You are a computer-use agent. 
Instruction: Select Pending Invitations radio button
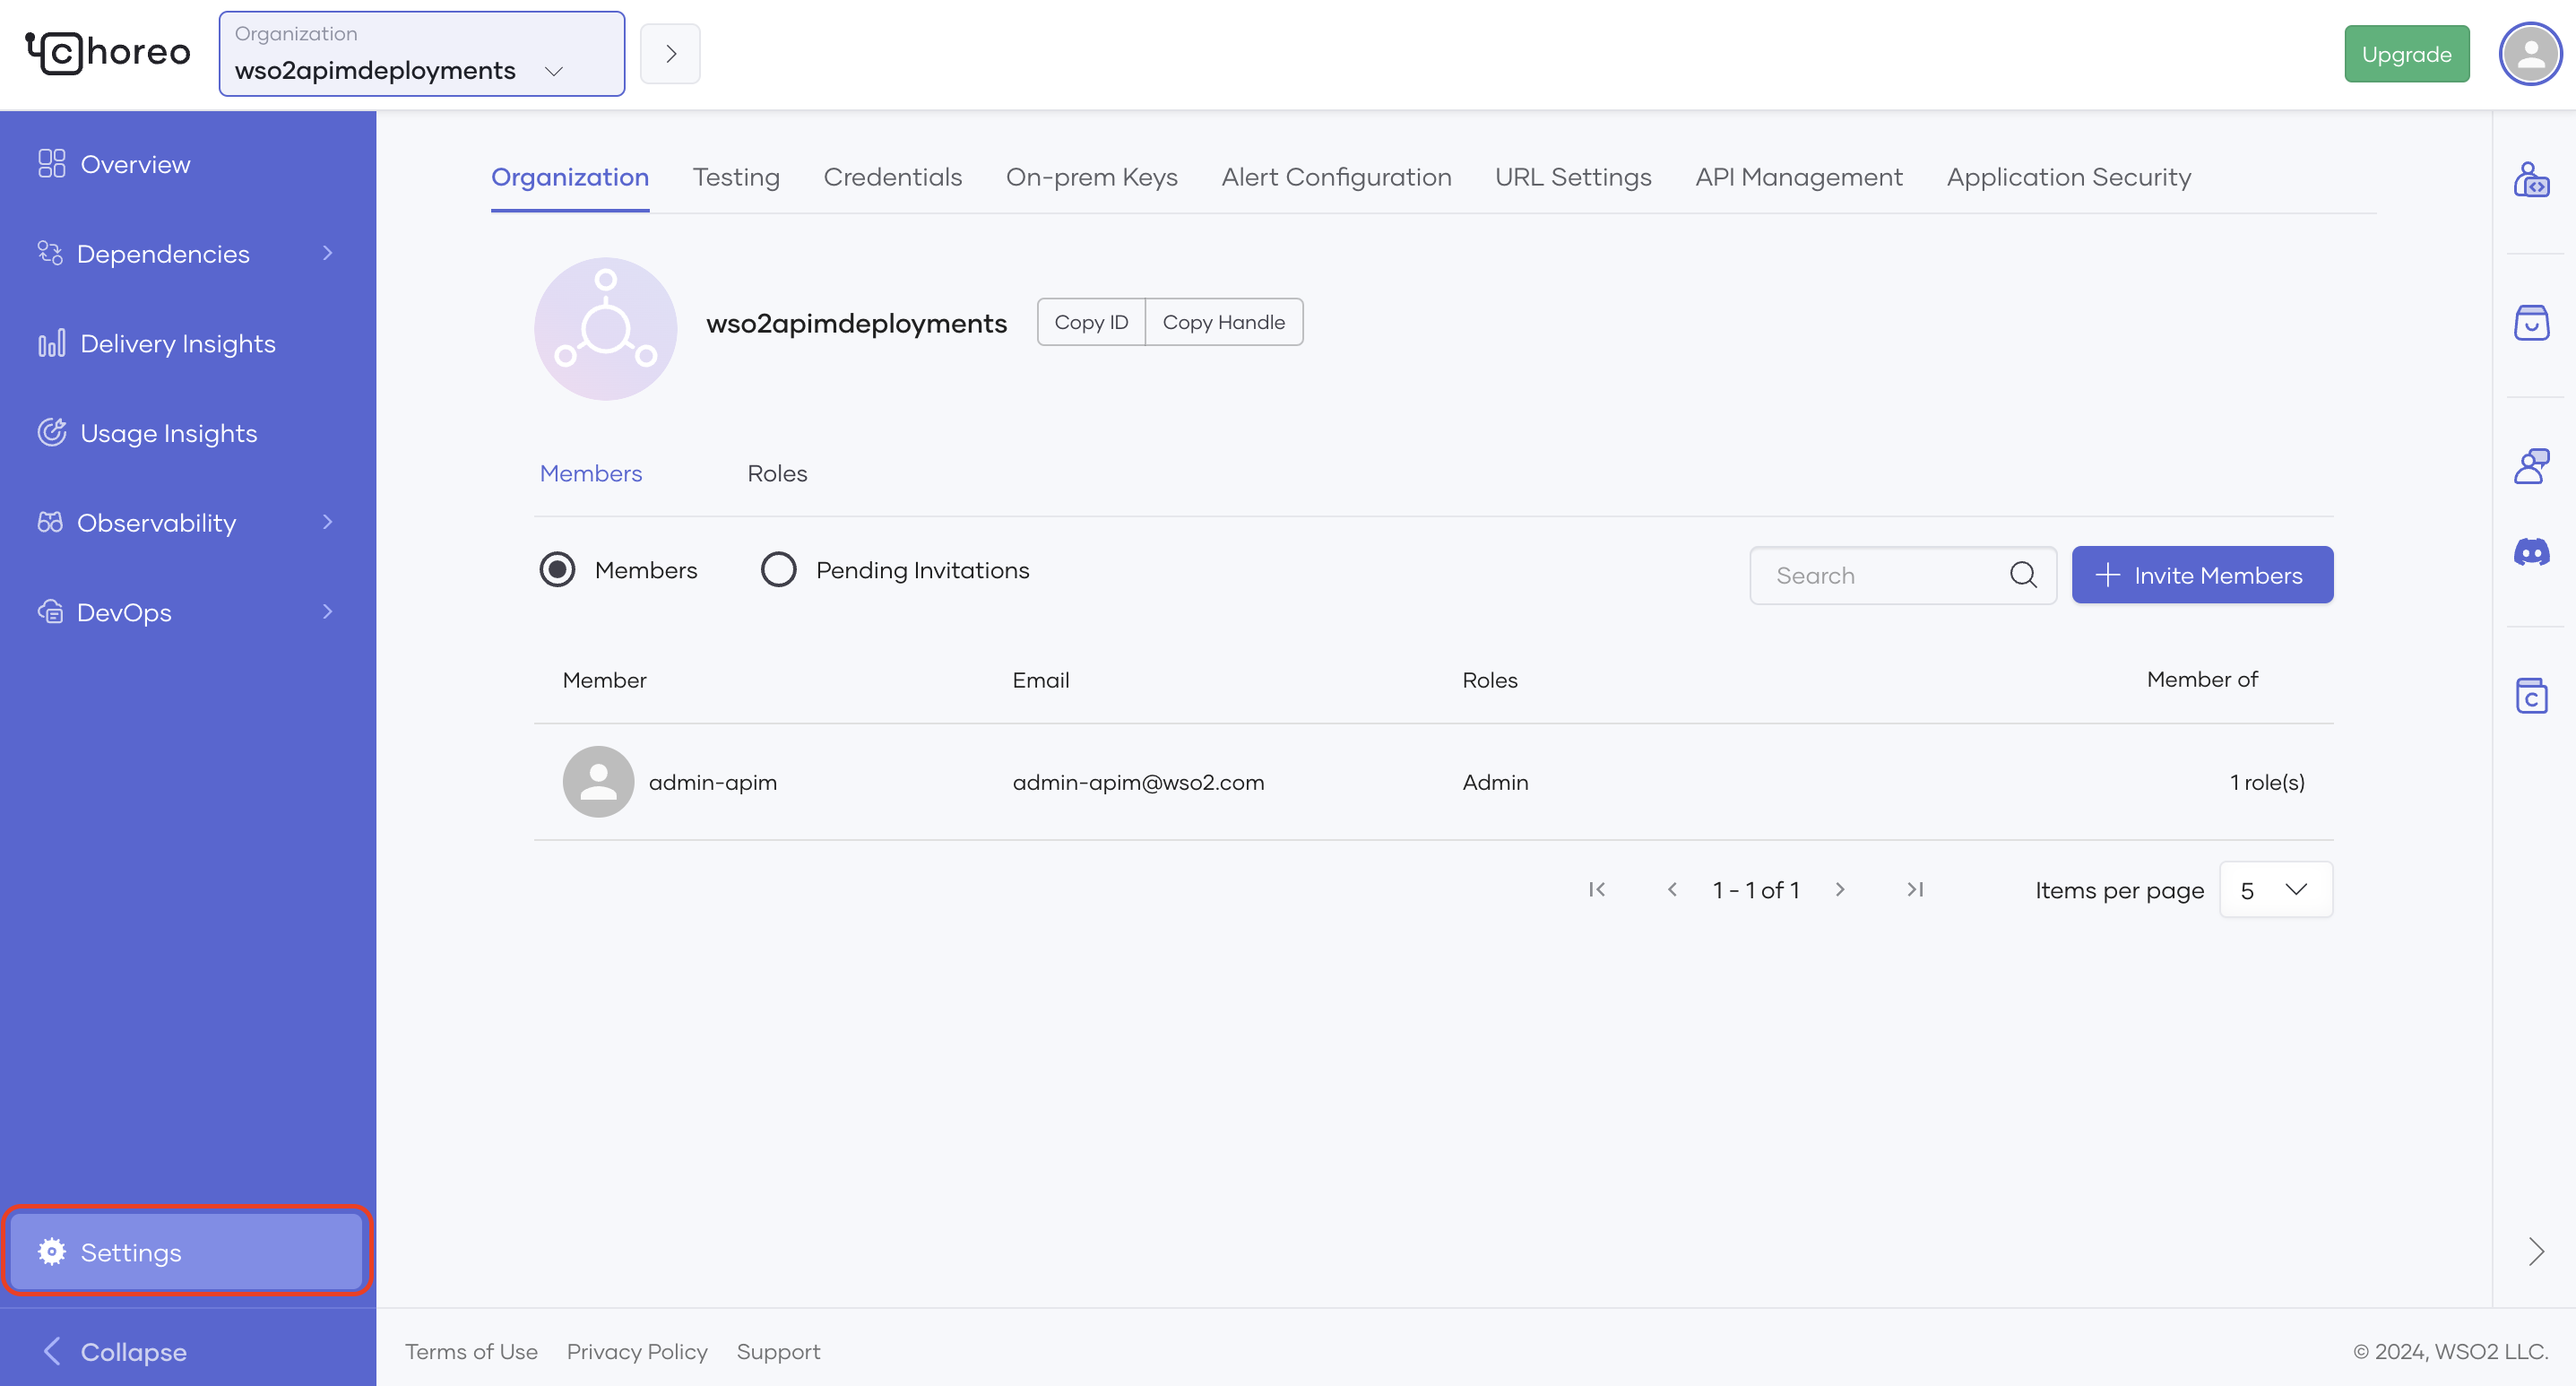pos(778,570)
